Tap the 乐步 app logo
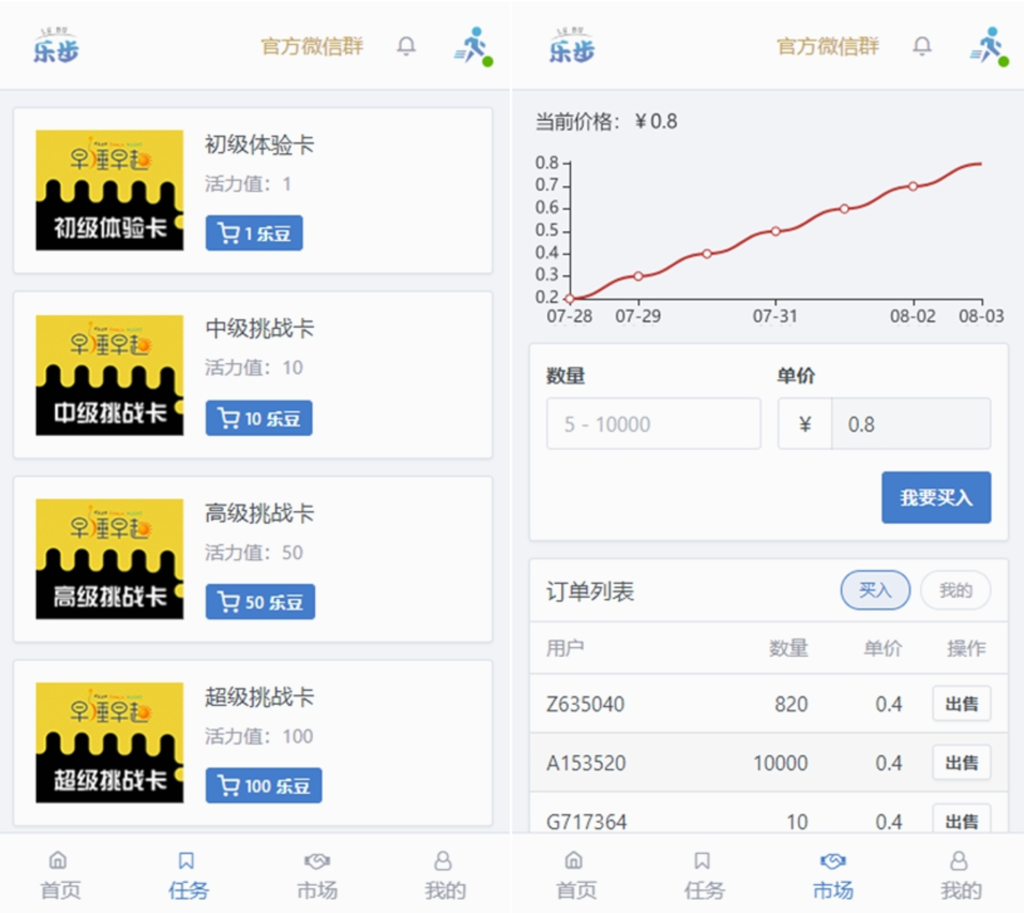Viewport: 1024px width, 913px height. click(x=58, y=44)
